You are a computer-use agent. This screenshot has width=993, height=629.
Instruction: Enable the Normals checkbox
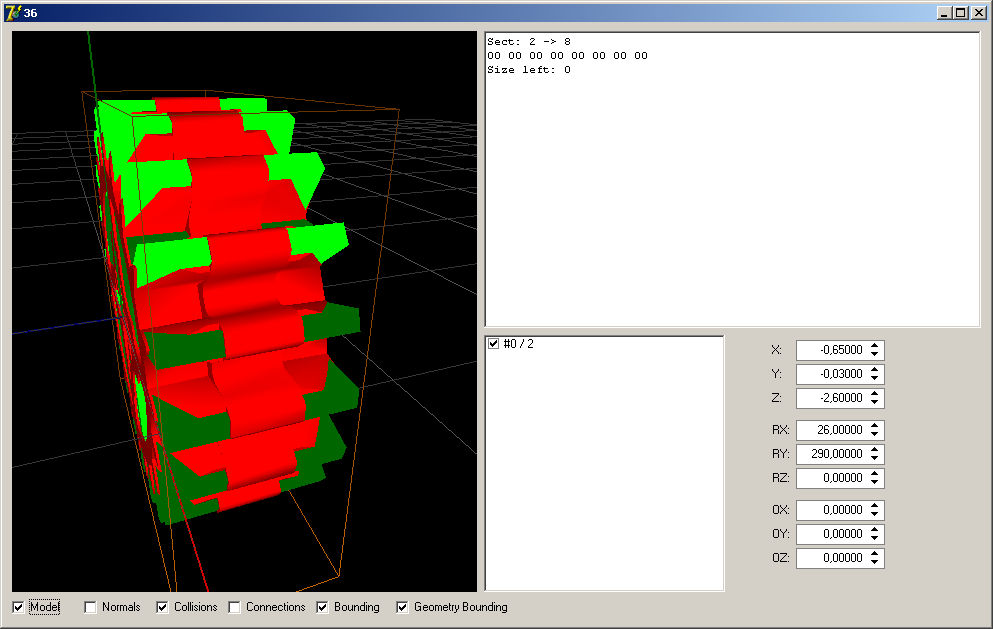(x=91, y=607)
